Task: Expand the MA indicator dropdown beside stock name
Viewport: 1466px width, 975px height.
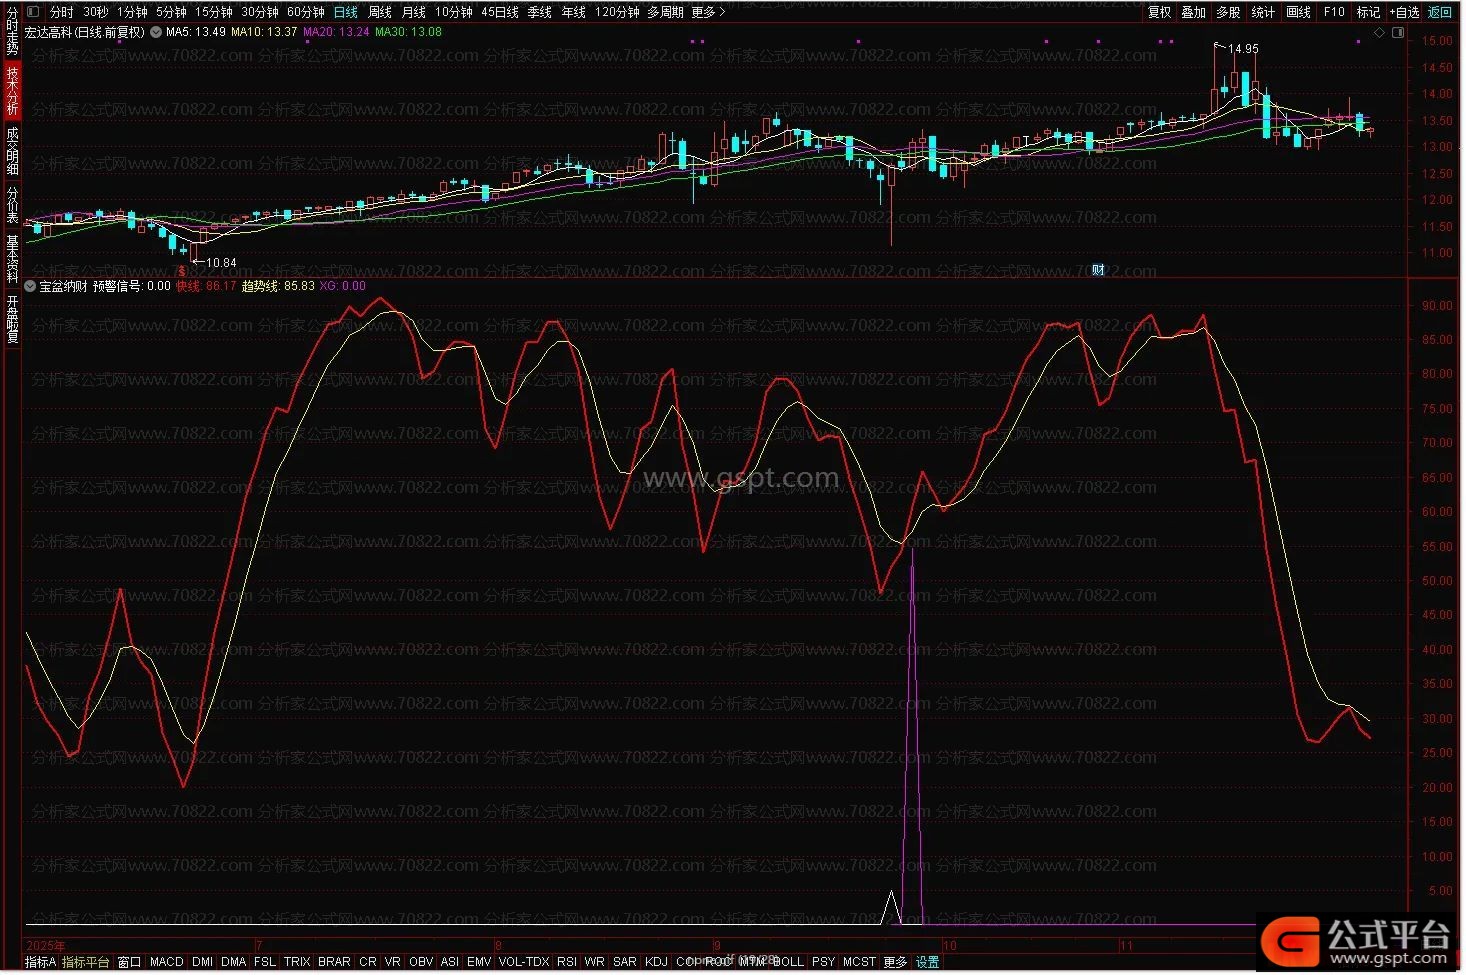Action: click(156, 32)
